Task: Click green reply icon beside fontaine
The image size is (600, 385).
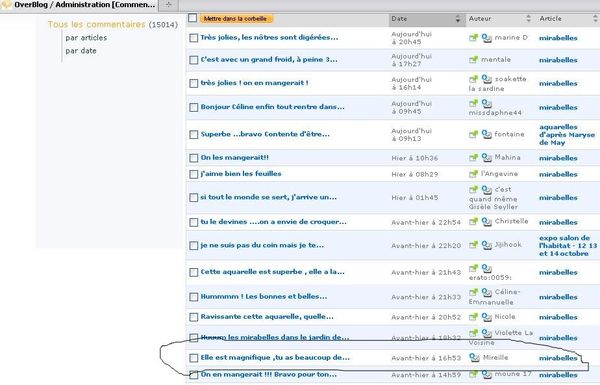Action: pyautogui.click(x=473, y=134)
